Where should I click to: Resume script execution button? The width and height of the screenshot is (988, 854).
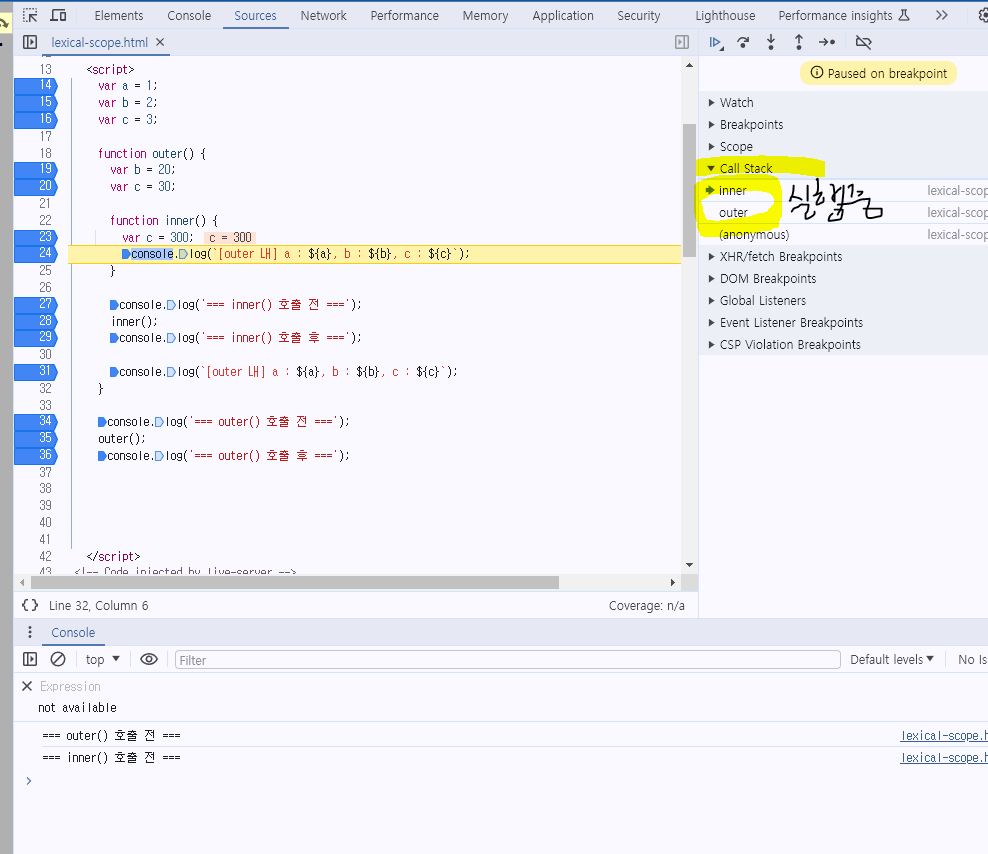pos(716,42)
